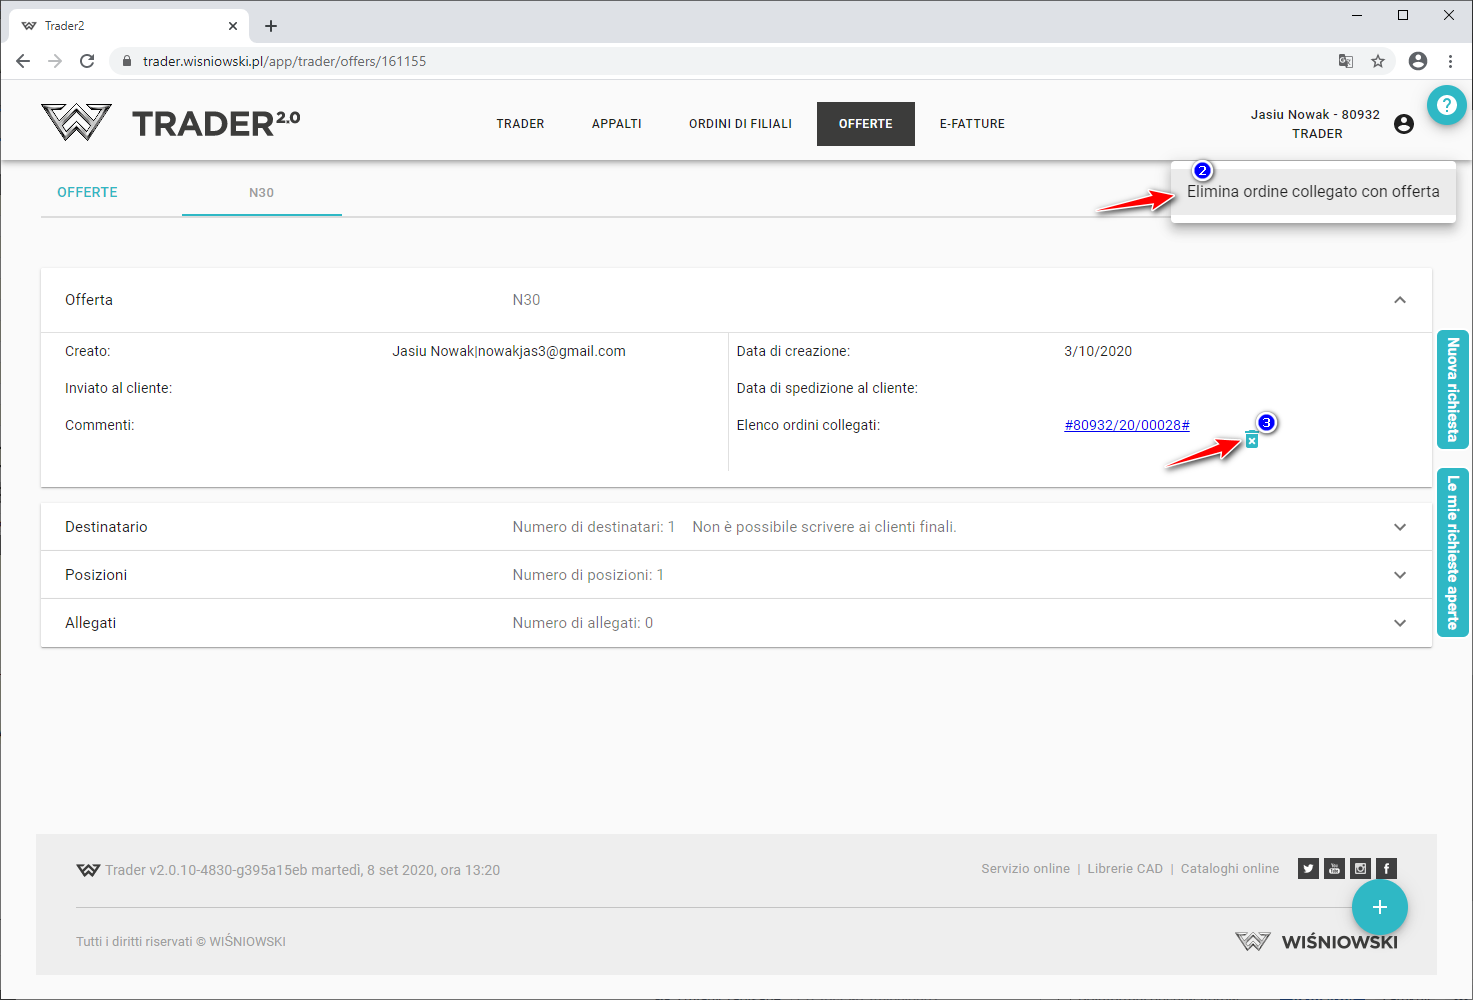The image size is (1473, 1000).
Task: Open the Appalti menu item
Action: pyautogui.click(x=616, y=124)
